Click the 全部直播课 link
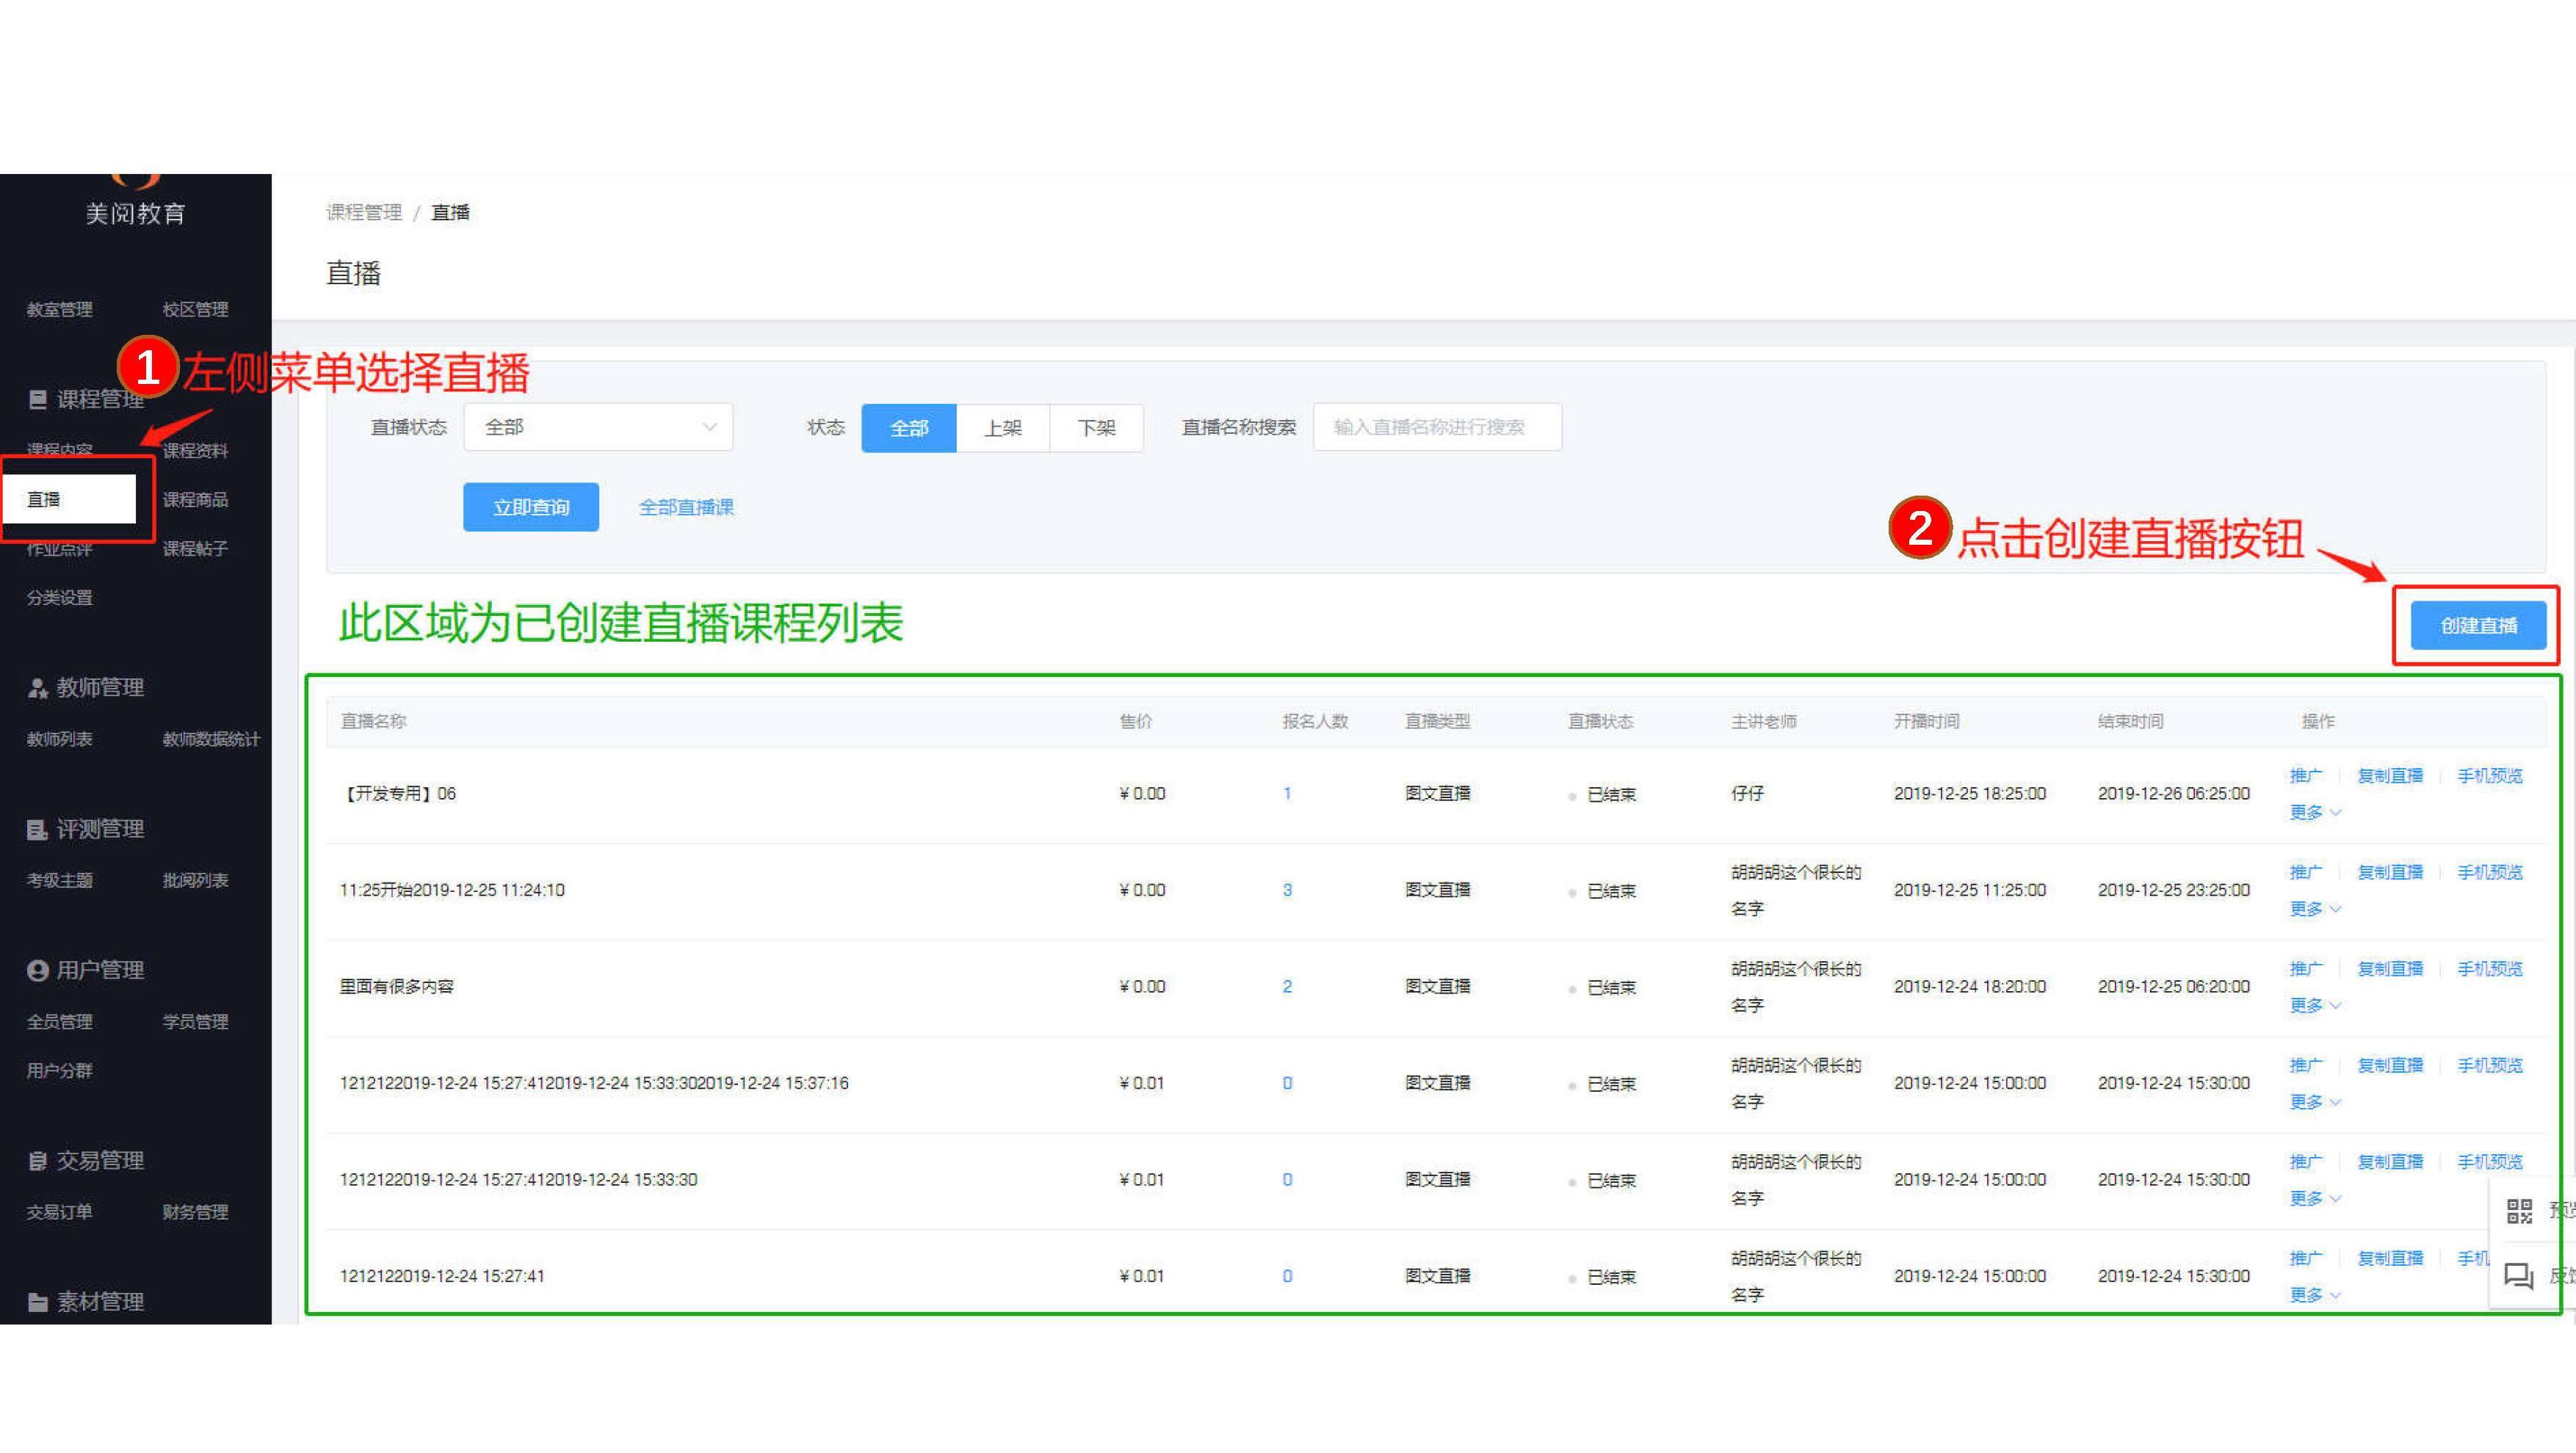This screenshot has width=2576, height=1453. pos(686,507)
